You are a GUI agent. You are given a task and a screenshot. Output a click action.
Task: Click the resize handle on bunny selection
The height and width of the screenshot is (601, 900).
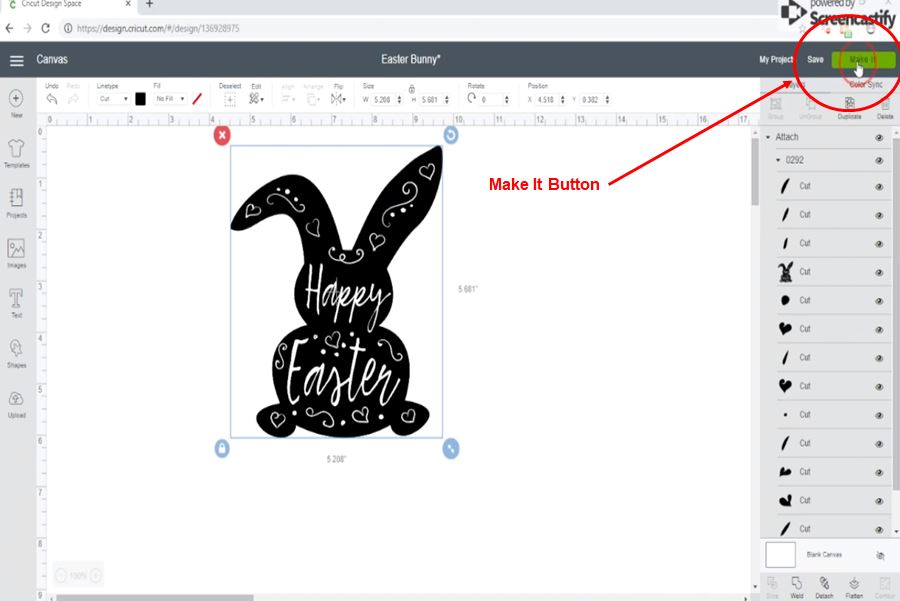[x=451, y=448]
